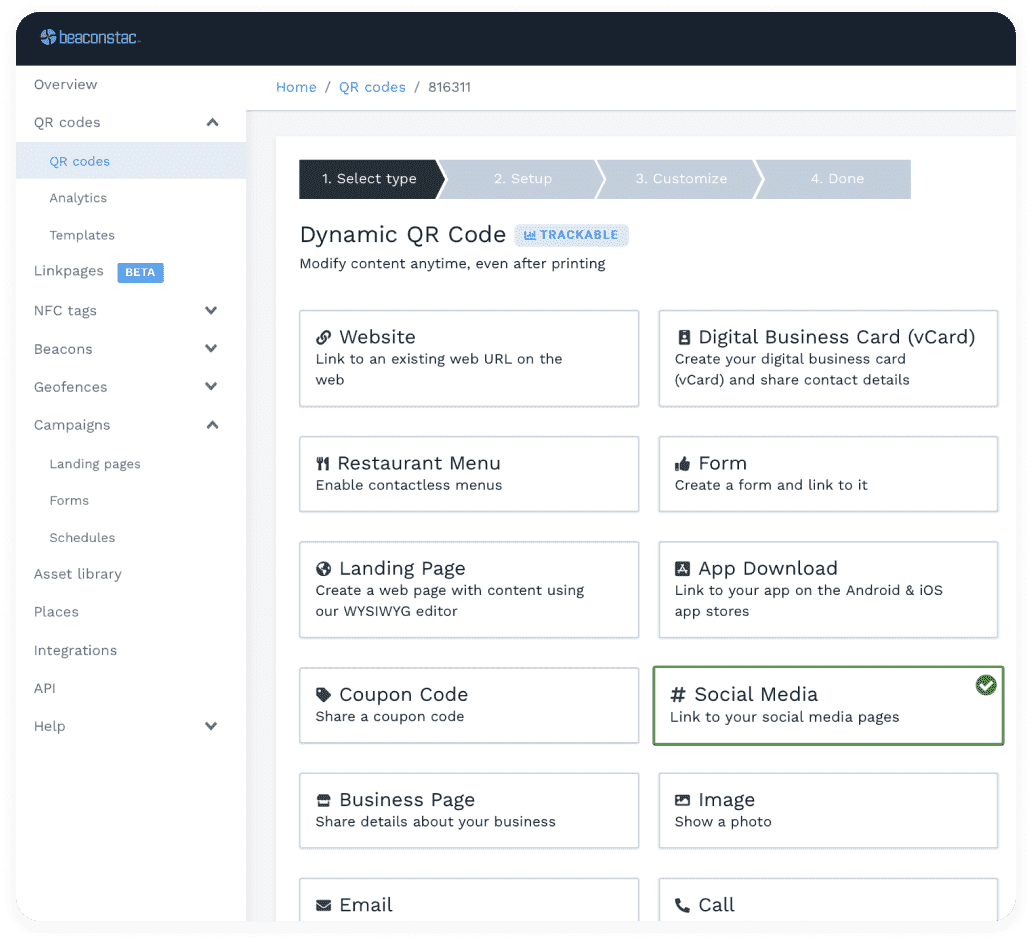Click the Form thumbs-up icon
Screen dimensions: 1032x942
pyautogui.click(x=683, y=463)
